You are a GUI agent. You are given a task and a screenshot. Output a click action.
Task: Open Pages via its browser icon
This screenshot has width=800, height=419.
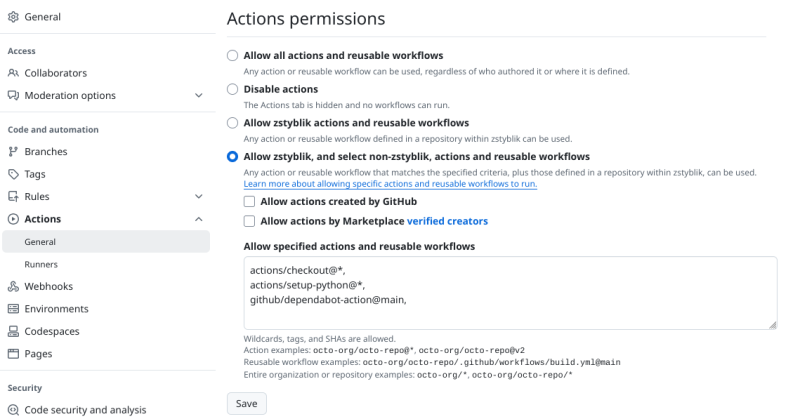pos(13,354)
